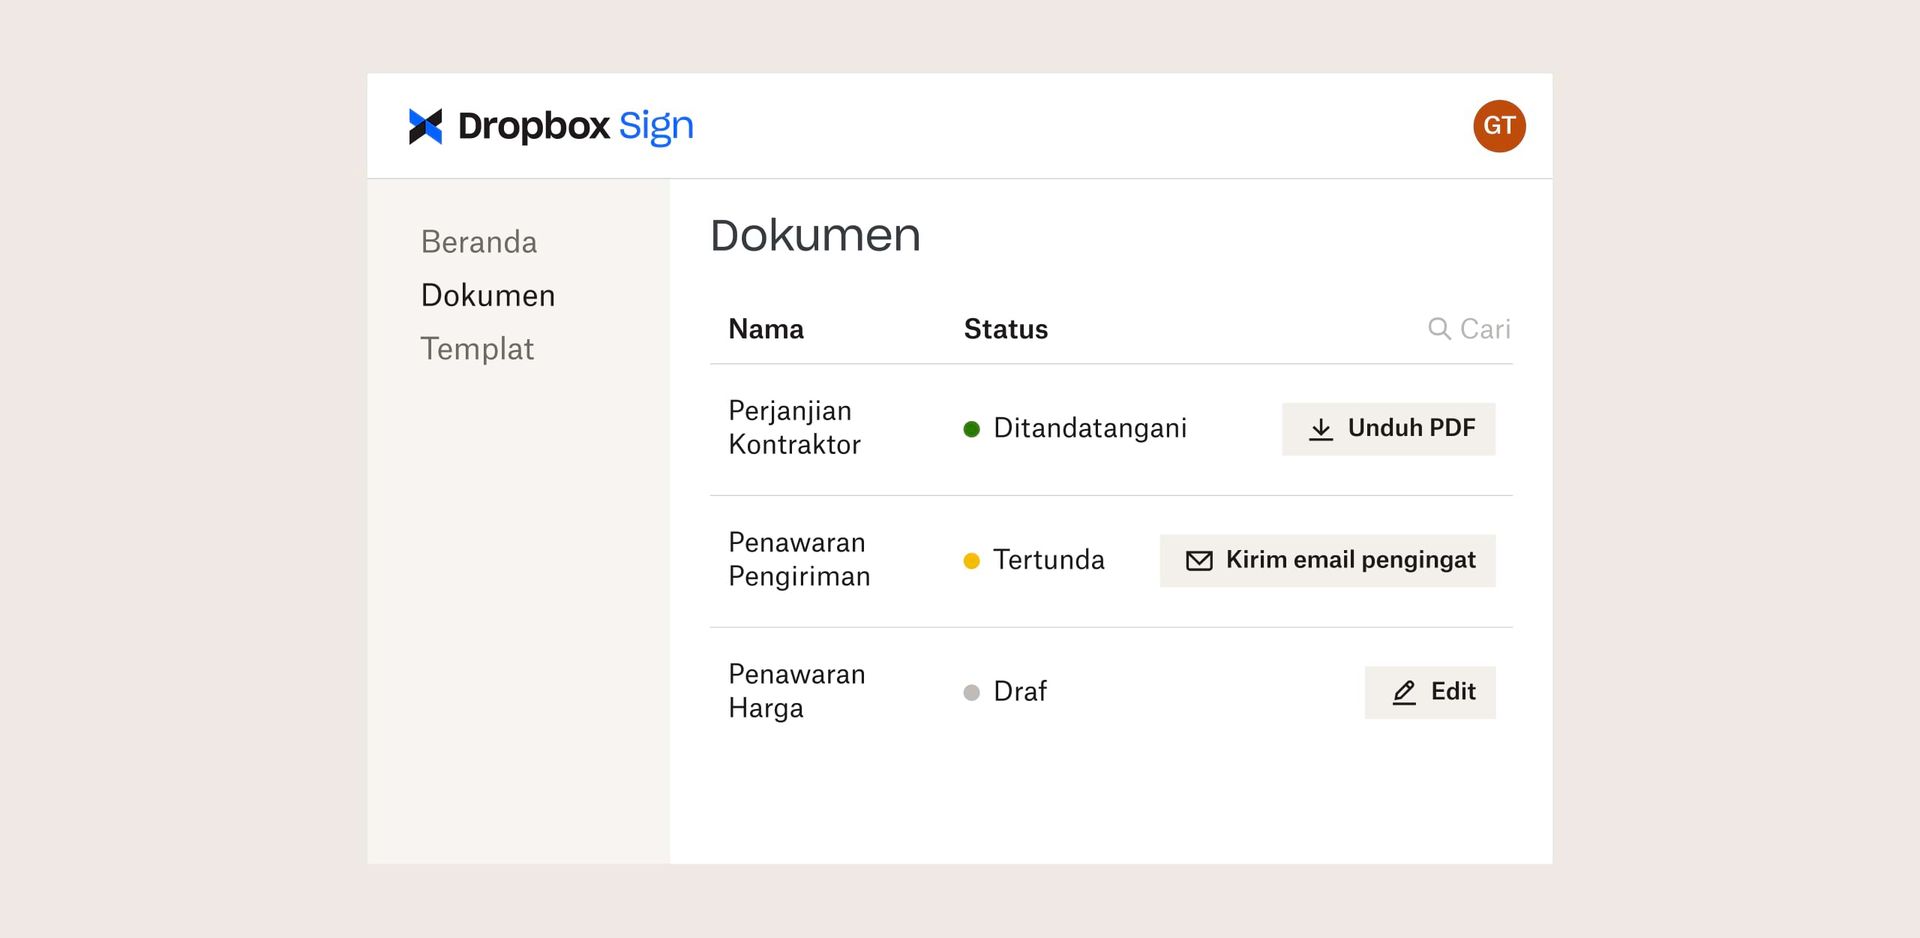Sort documents by the Status column header
The width and height of the screenshot is (1920, 938).
(1006, 328)
